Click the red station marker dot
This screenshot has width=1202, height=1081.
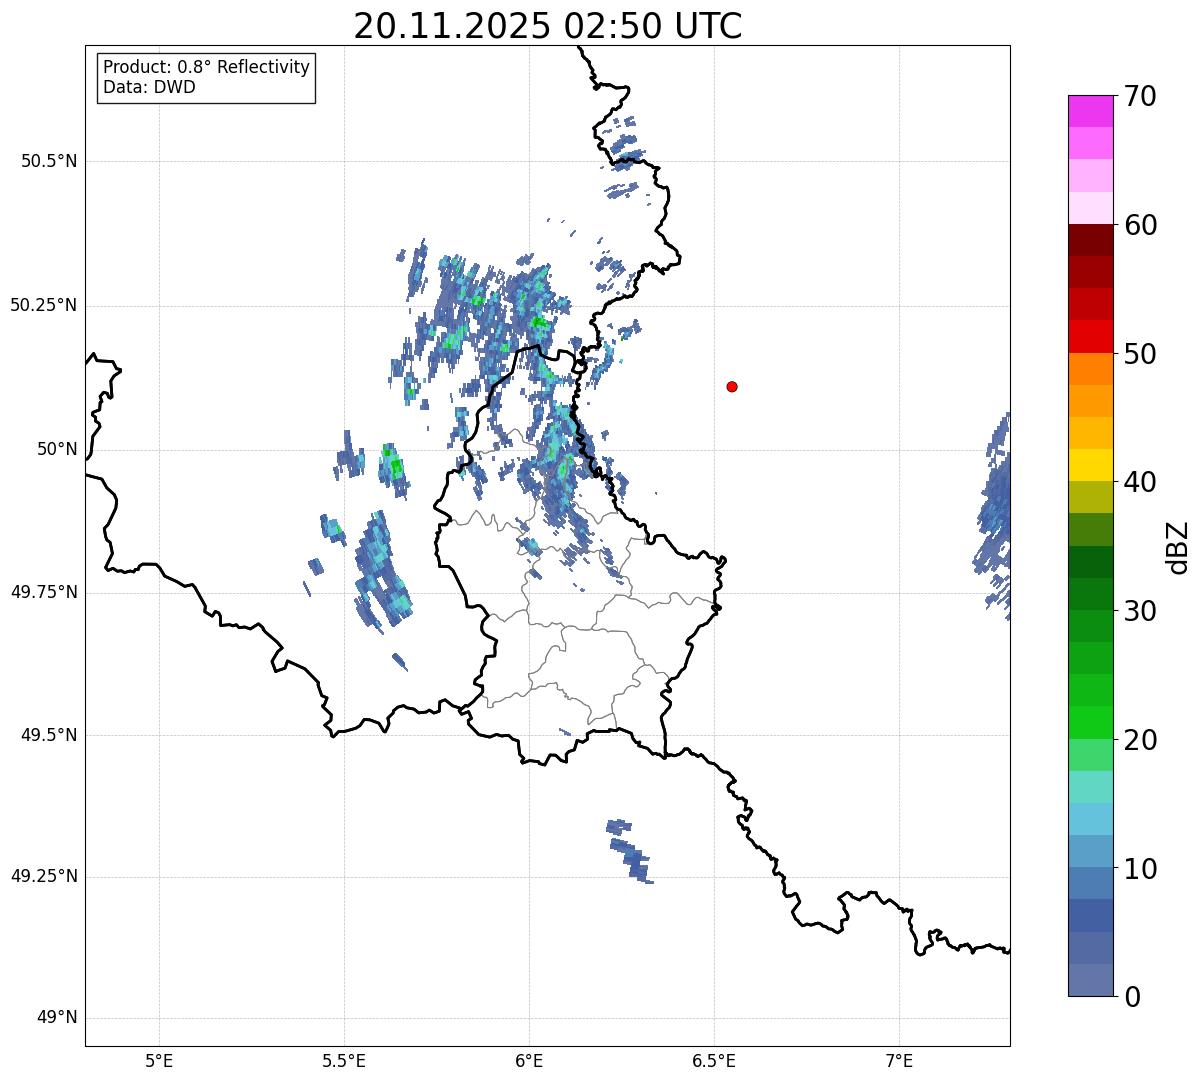pos(732,386)
